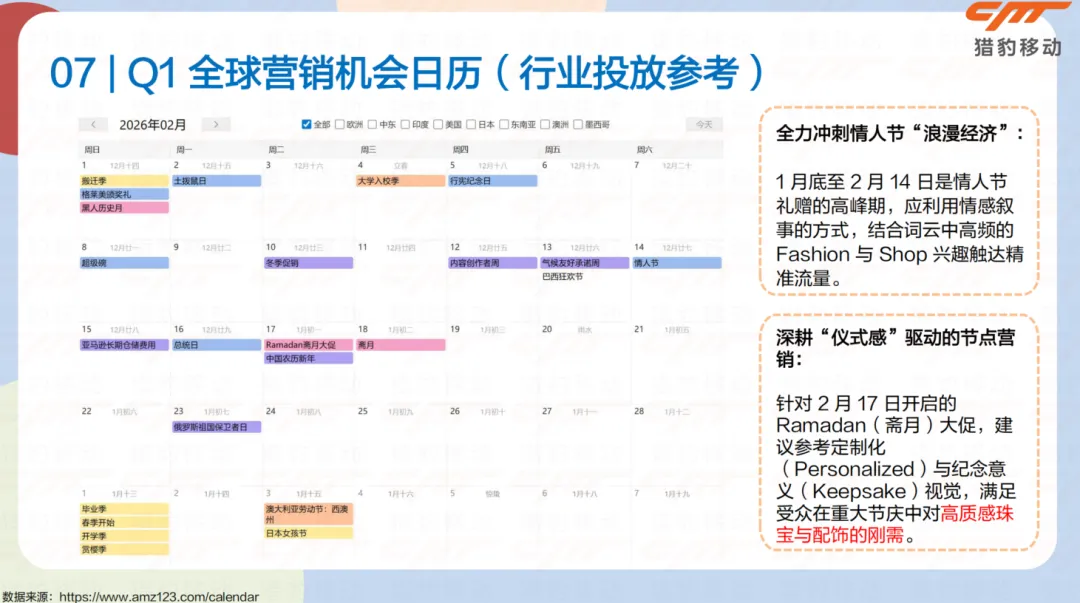
Task: Select date 25 in the calendar
Action: tap(362, 411)
